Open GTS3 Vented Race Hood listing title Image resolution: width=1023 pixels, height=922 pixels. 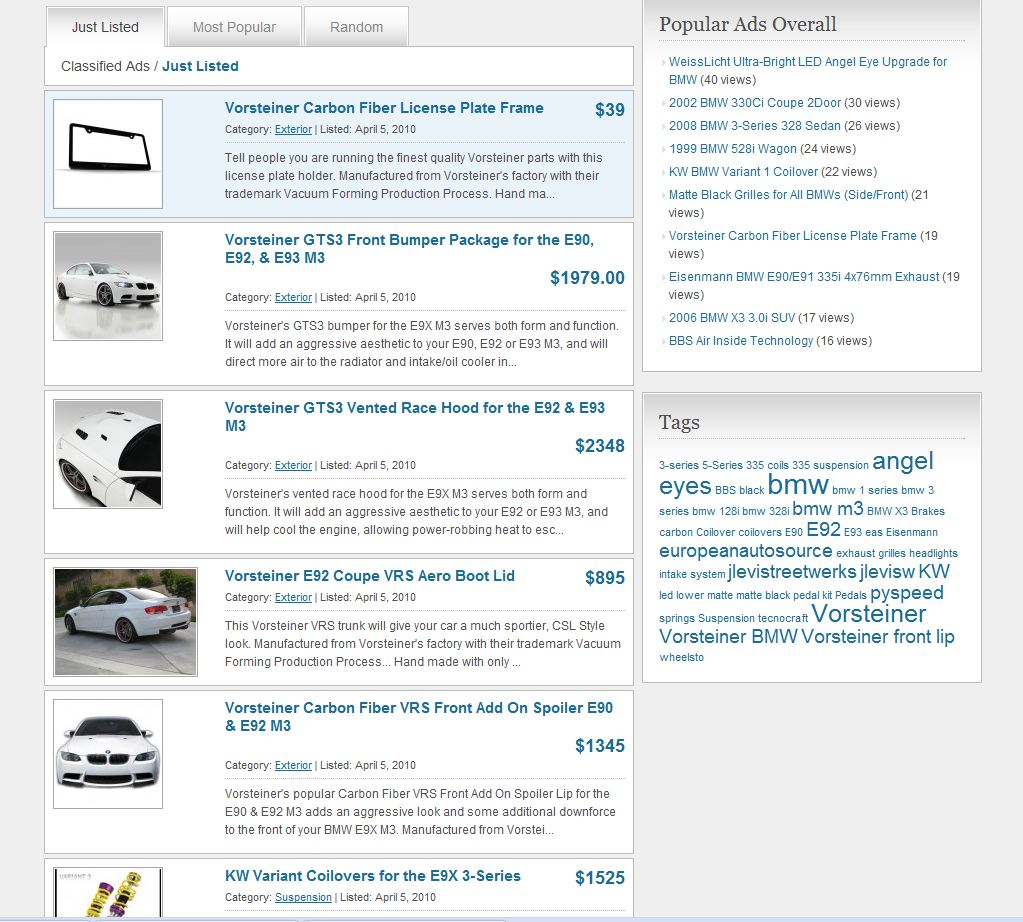pos(415,416)
